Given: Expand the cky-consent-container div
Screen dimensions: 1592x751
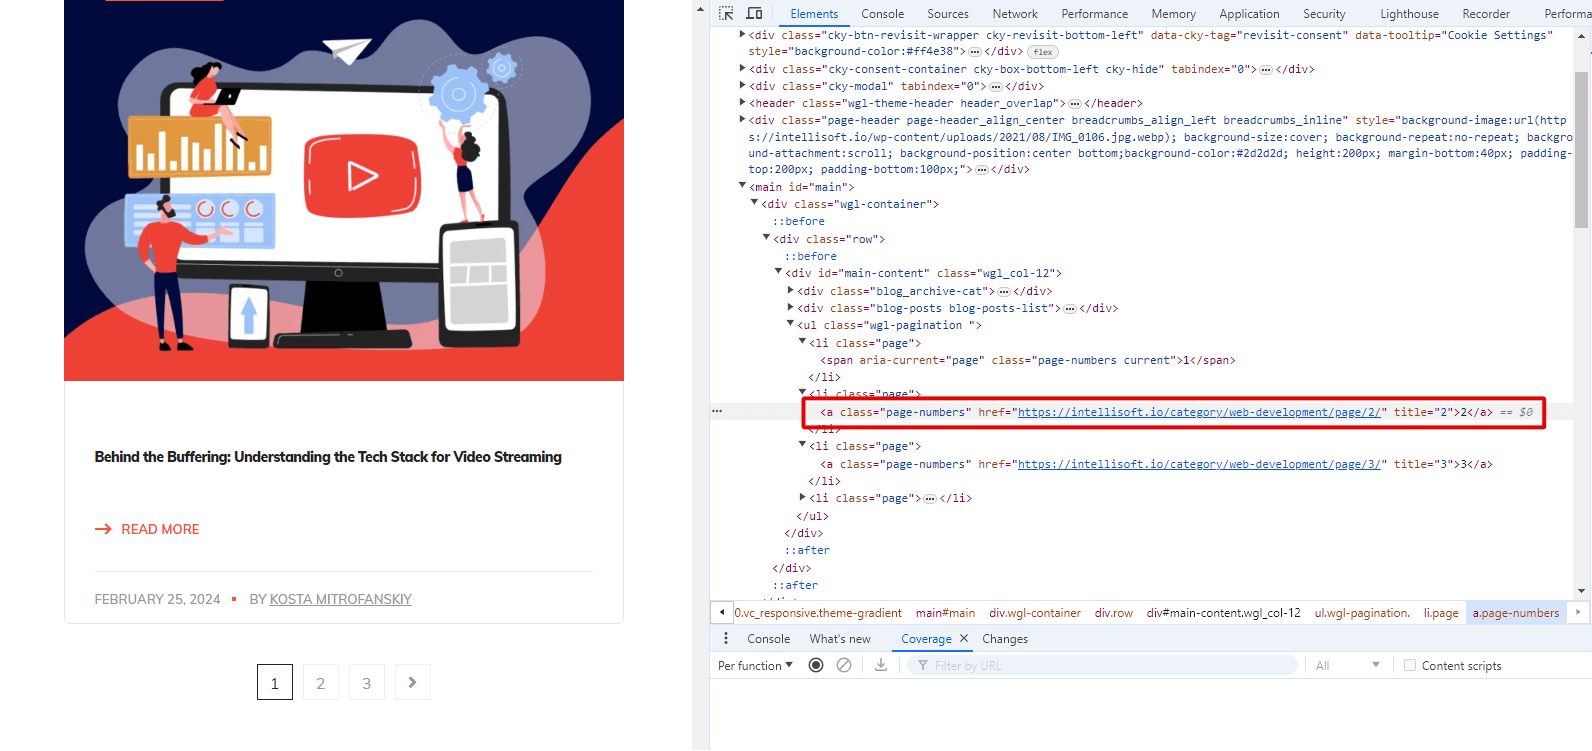Looking at the screenshot, I should click(x=742, y=68).
